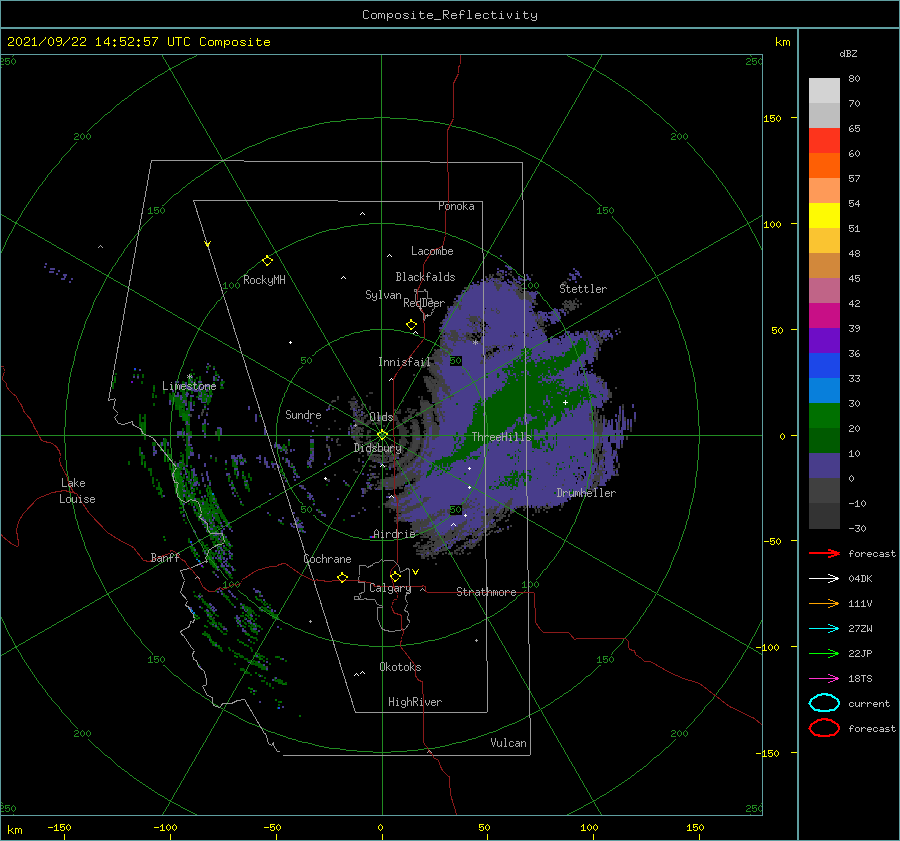Click the Didsbury city label

click(x=378, y=448)
